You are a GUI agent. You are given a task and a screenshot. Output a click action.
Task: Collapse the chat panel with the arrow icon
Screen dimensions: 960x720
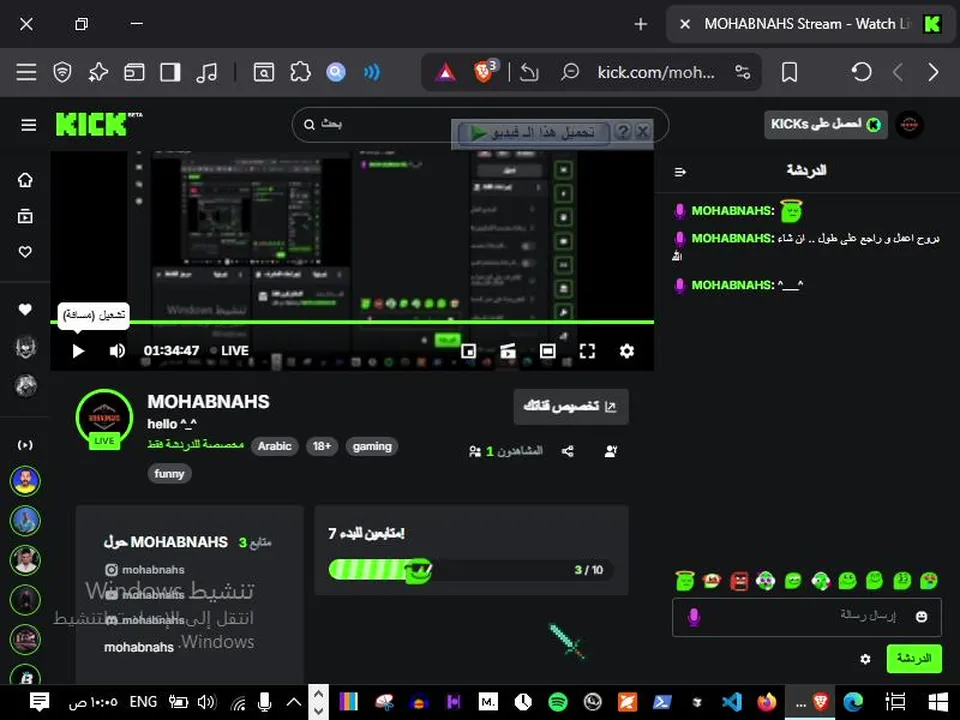click(x=680, y=172)
